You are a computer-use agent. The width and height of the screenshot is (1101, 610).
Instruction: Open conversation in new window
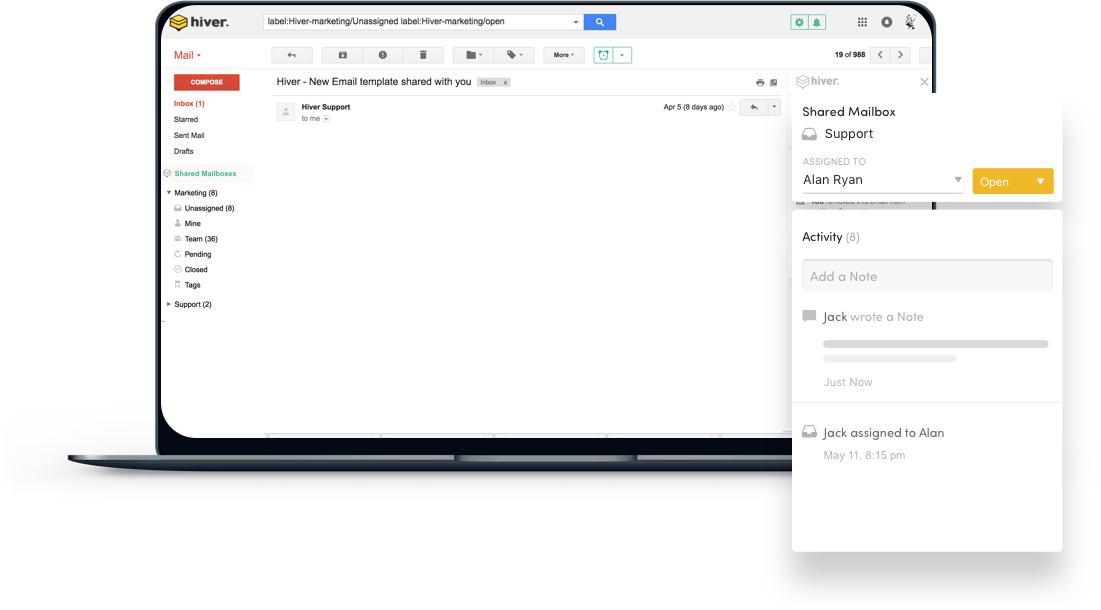(774, 83)
